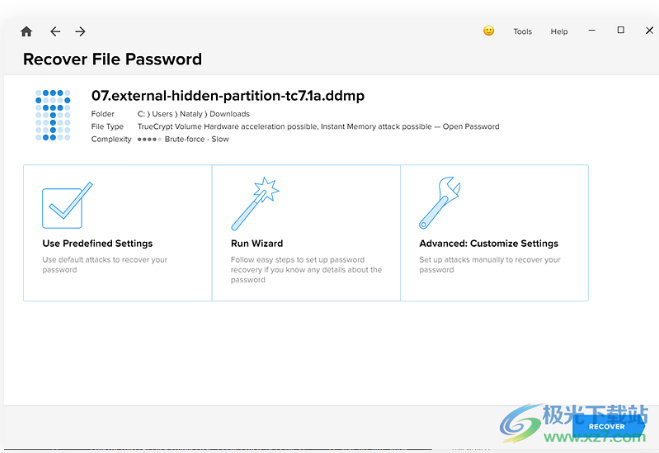
Task: Click the magic wand Wizard icon
Action: tap(255, 204)
